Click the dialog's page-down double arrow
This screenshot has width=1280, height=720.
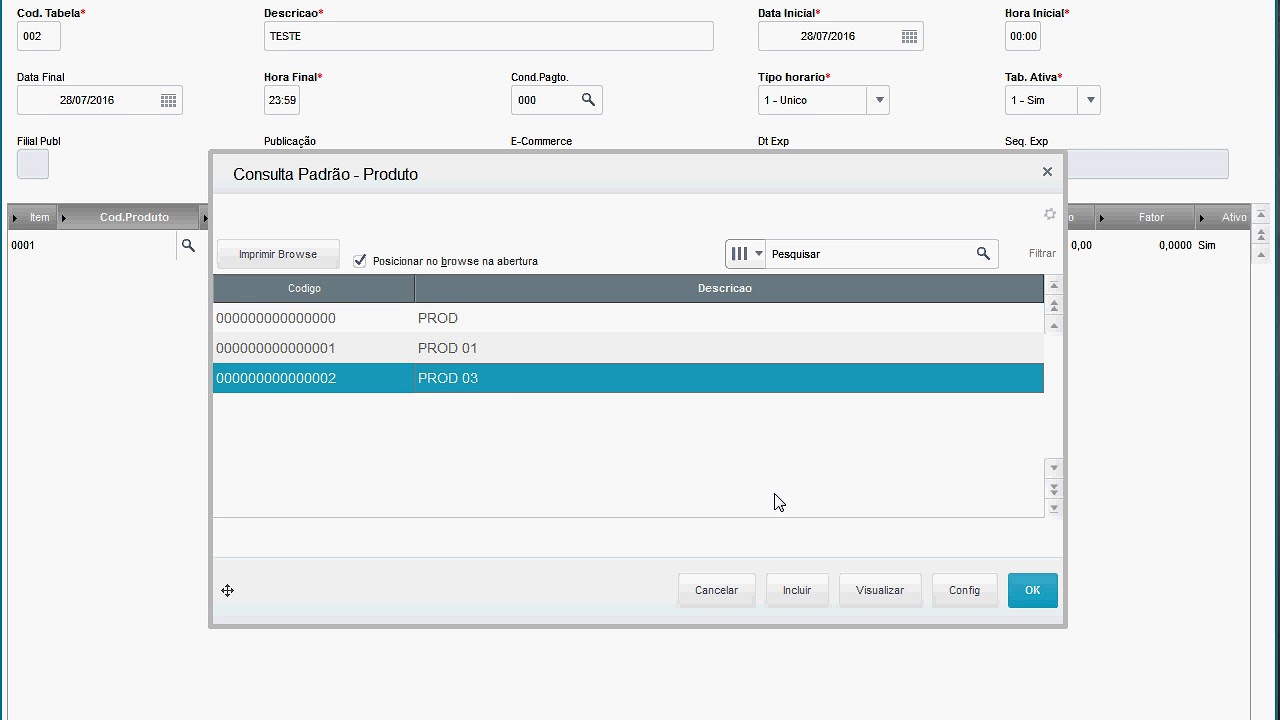[1053, 488]
